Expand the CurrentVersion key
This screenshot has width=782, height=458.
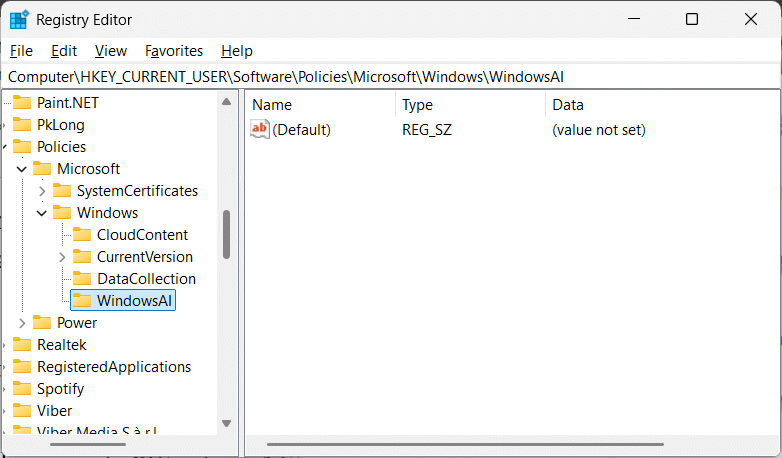(62, 256)
